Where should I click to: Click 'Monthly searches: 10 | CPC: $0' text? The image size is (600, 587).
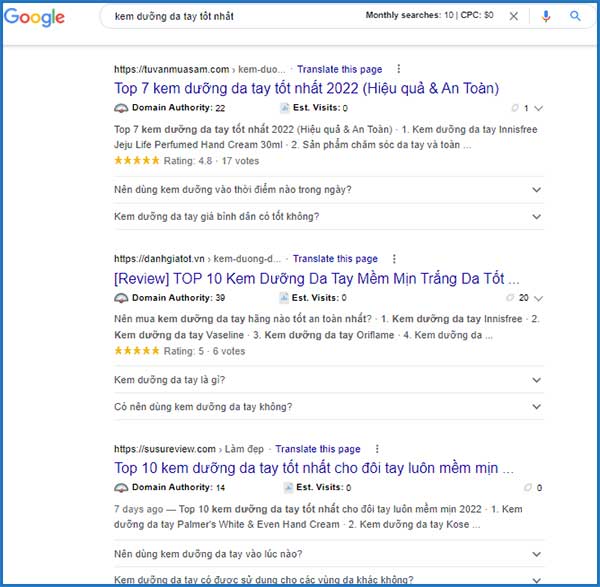pos(429,15)
